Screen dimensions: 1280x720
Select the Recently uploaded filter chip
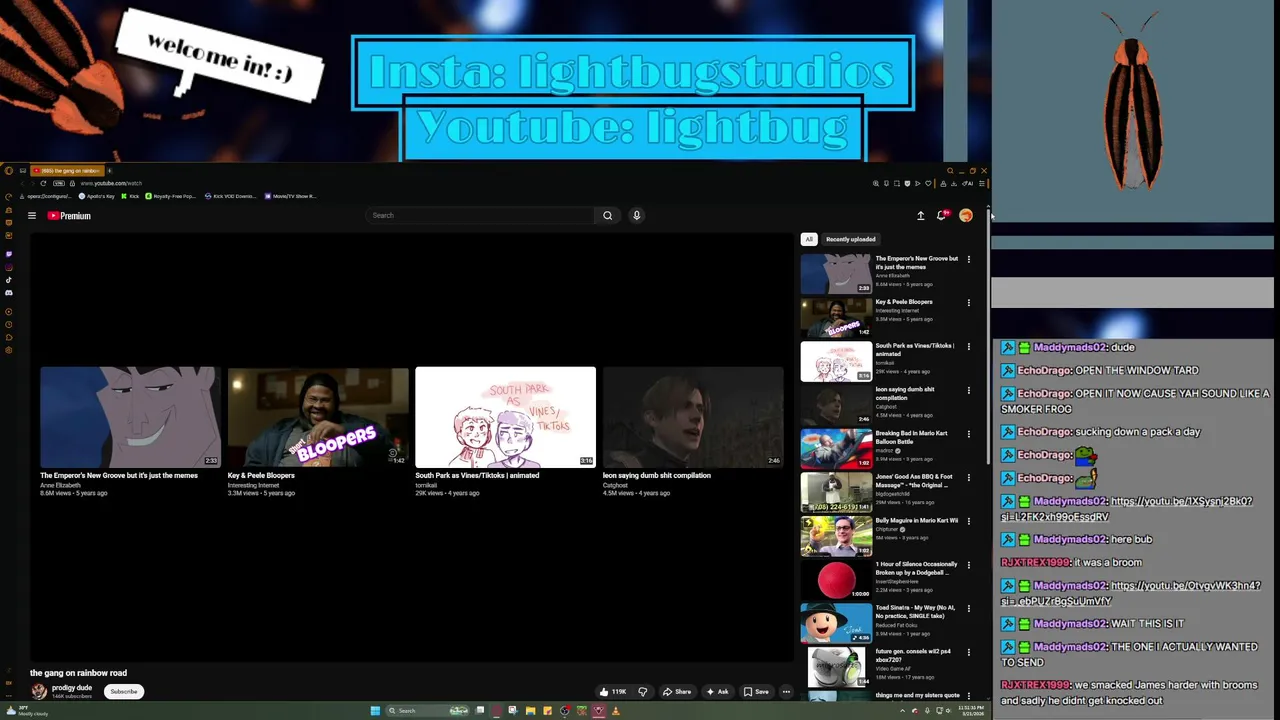[x=851, y=239]
